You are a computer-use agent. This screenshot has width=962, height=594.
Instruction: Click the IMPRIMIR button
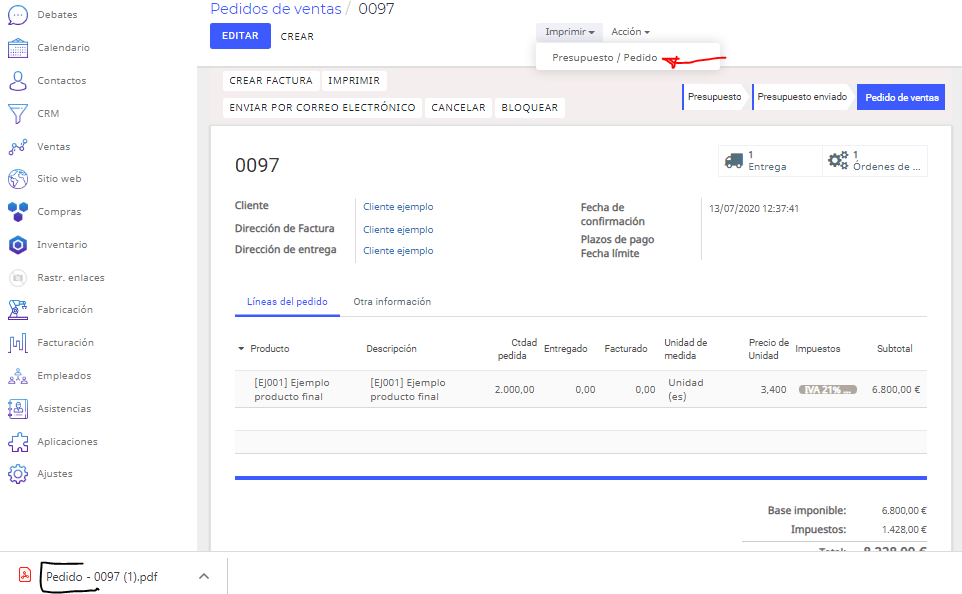pyautogui.click(x=354, y=80)
